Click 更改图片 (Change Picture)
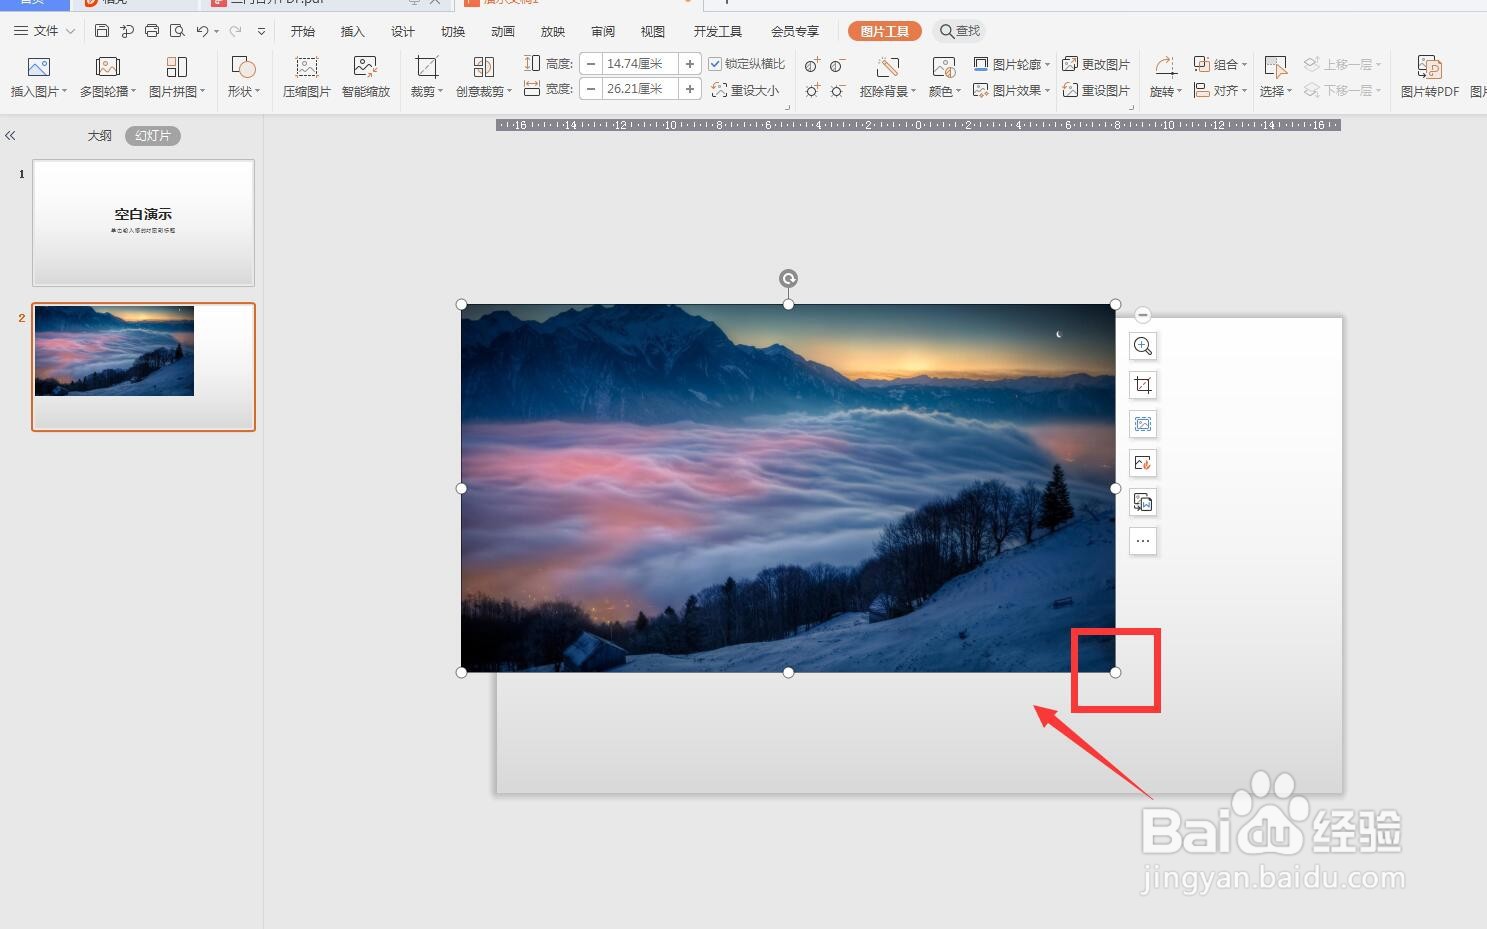1487x929 pixels. 1096,64
